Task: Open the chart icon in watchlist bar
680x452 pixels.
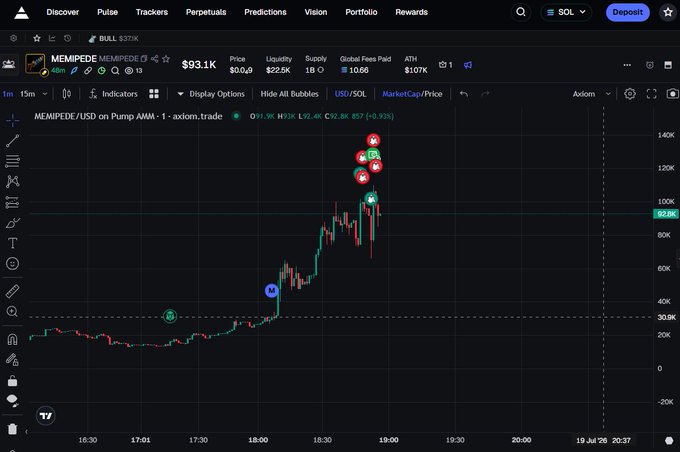Action: click(x=52, y=38)
